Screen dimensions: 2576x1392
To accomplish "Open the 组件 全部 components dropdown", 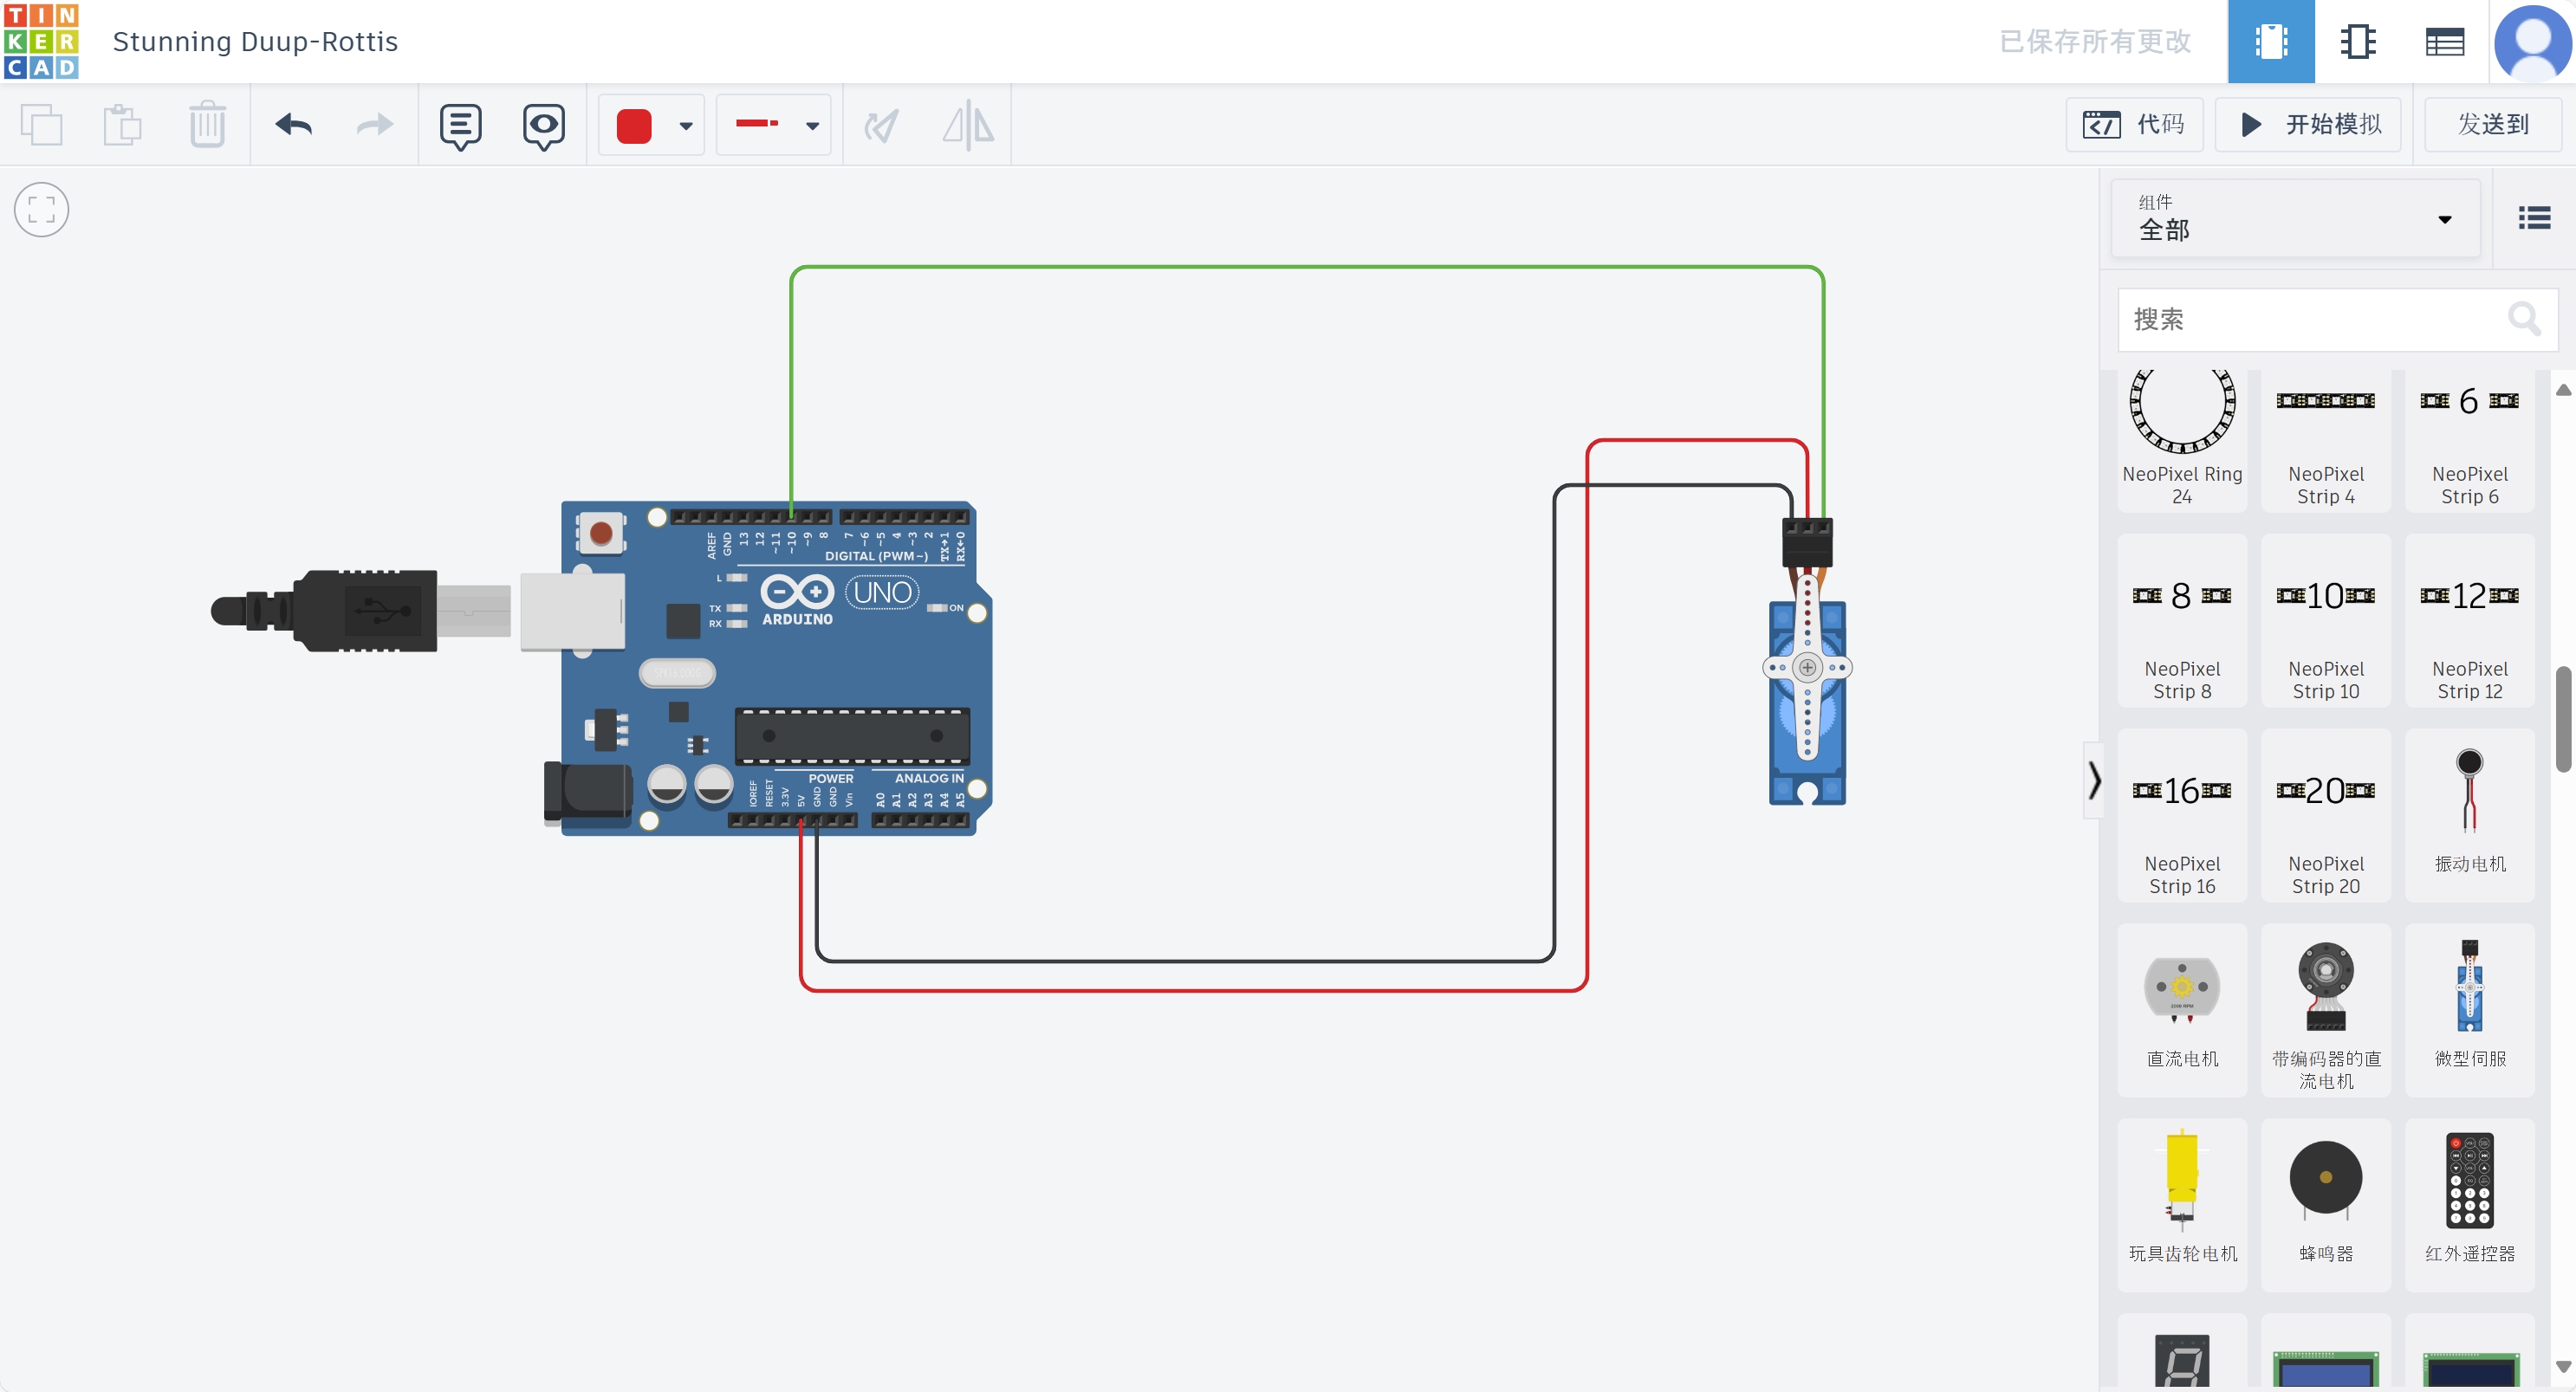I will click(x=2296, y=218).
